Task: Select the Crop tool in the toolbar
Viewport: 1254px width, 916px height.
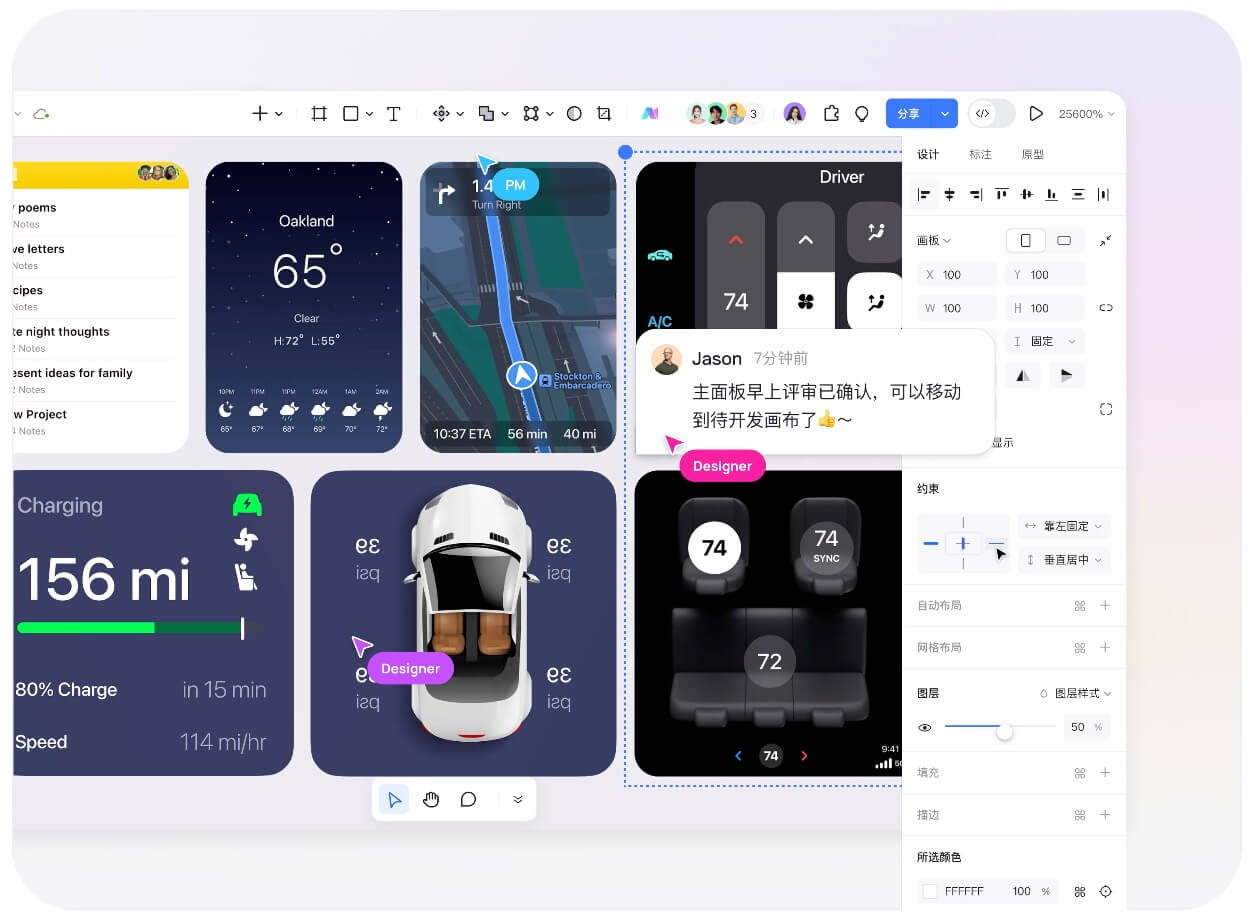Action: [x=605, y=113]
